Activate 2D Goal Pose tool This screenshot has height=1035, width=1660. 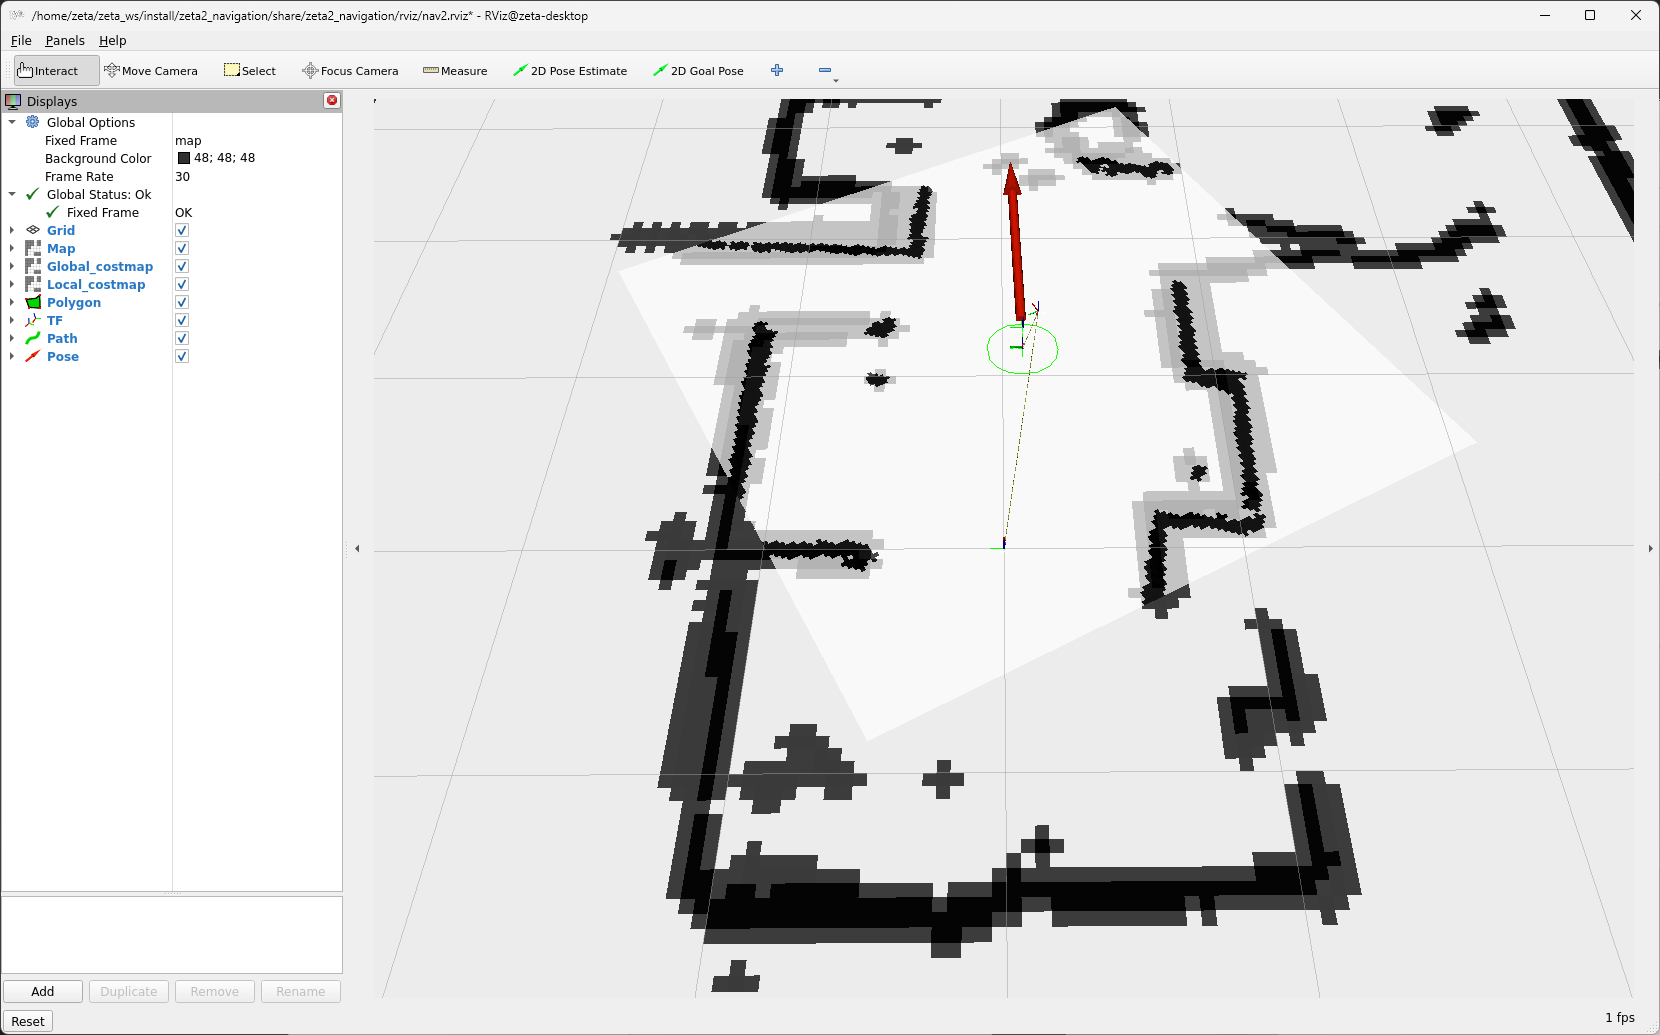698,71
